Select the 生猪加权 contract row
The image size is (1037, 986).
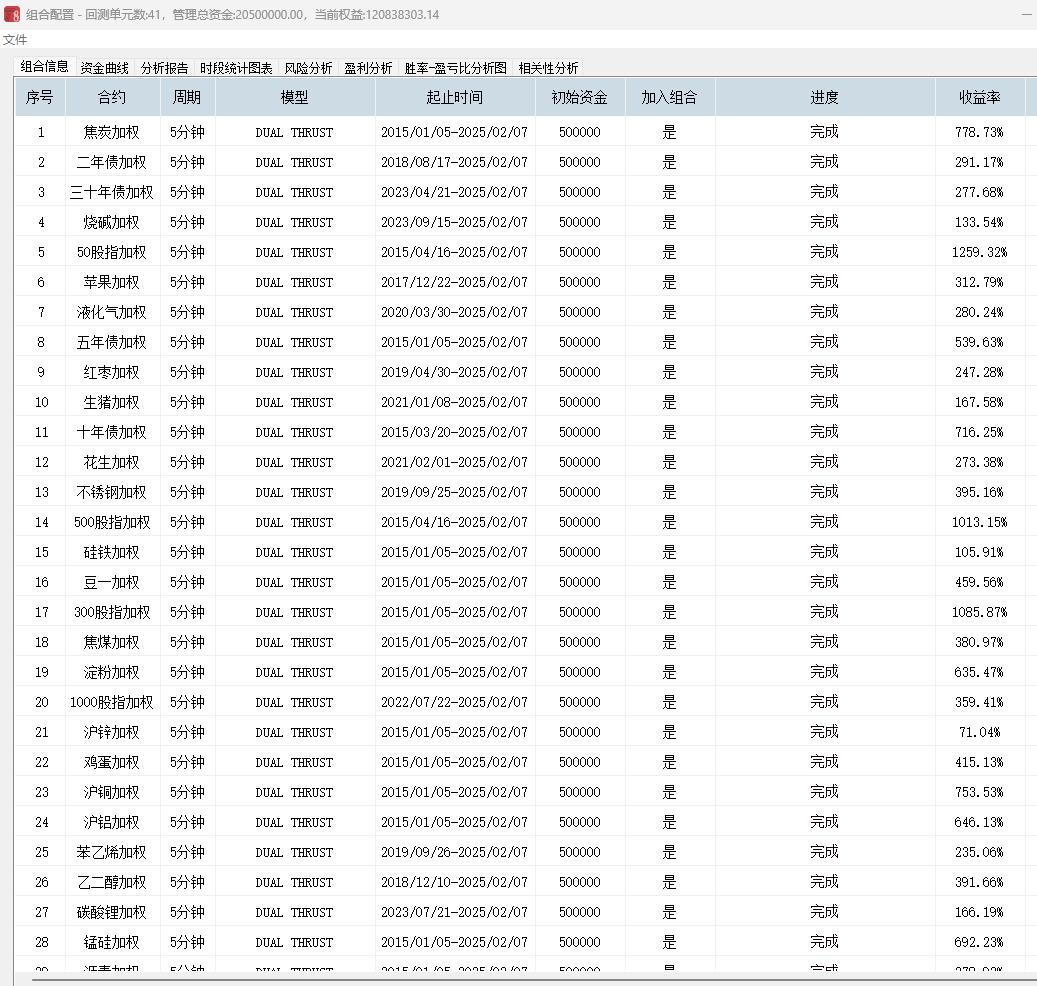click(x=111, y=402)
